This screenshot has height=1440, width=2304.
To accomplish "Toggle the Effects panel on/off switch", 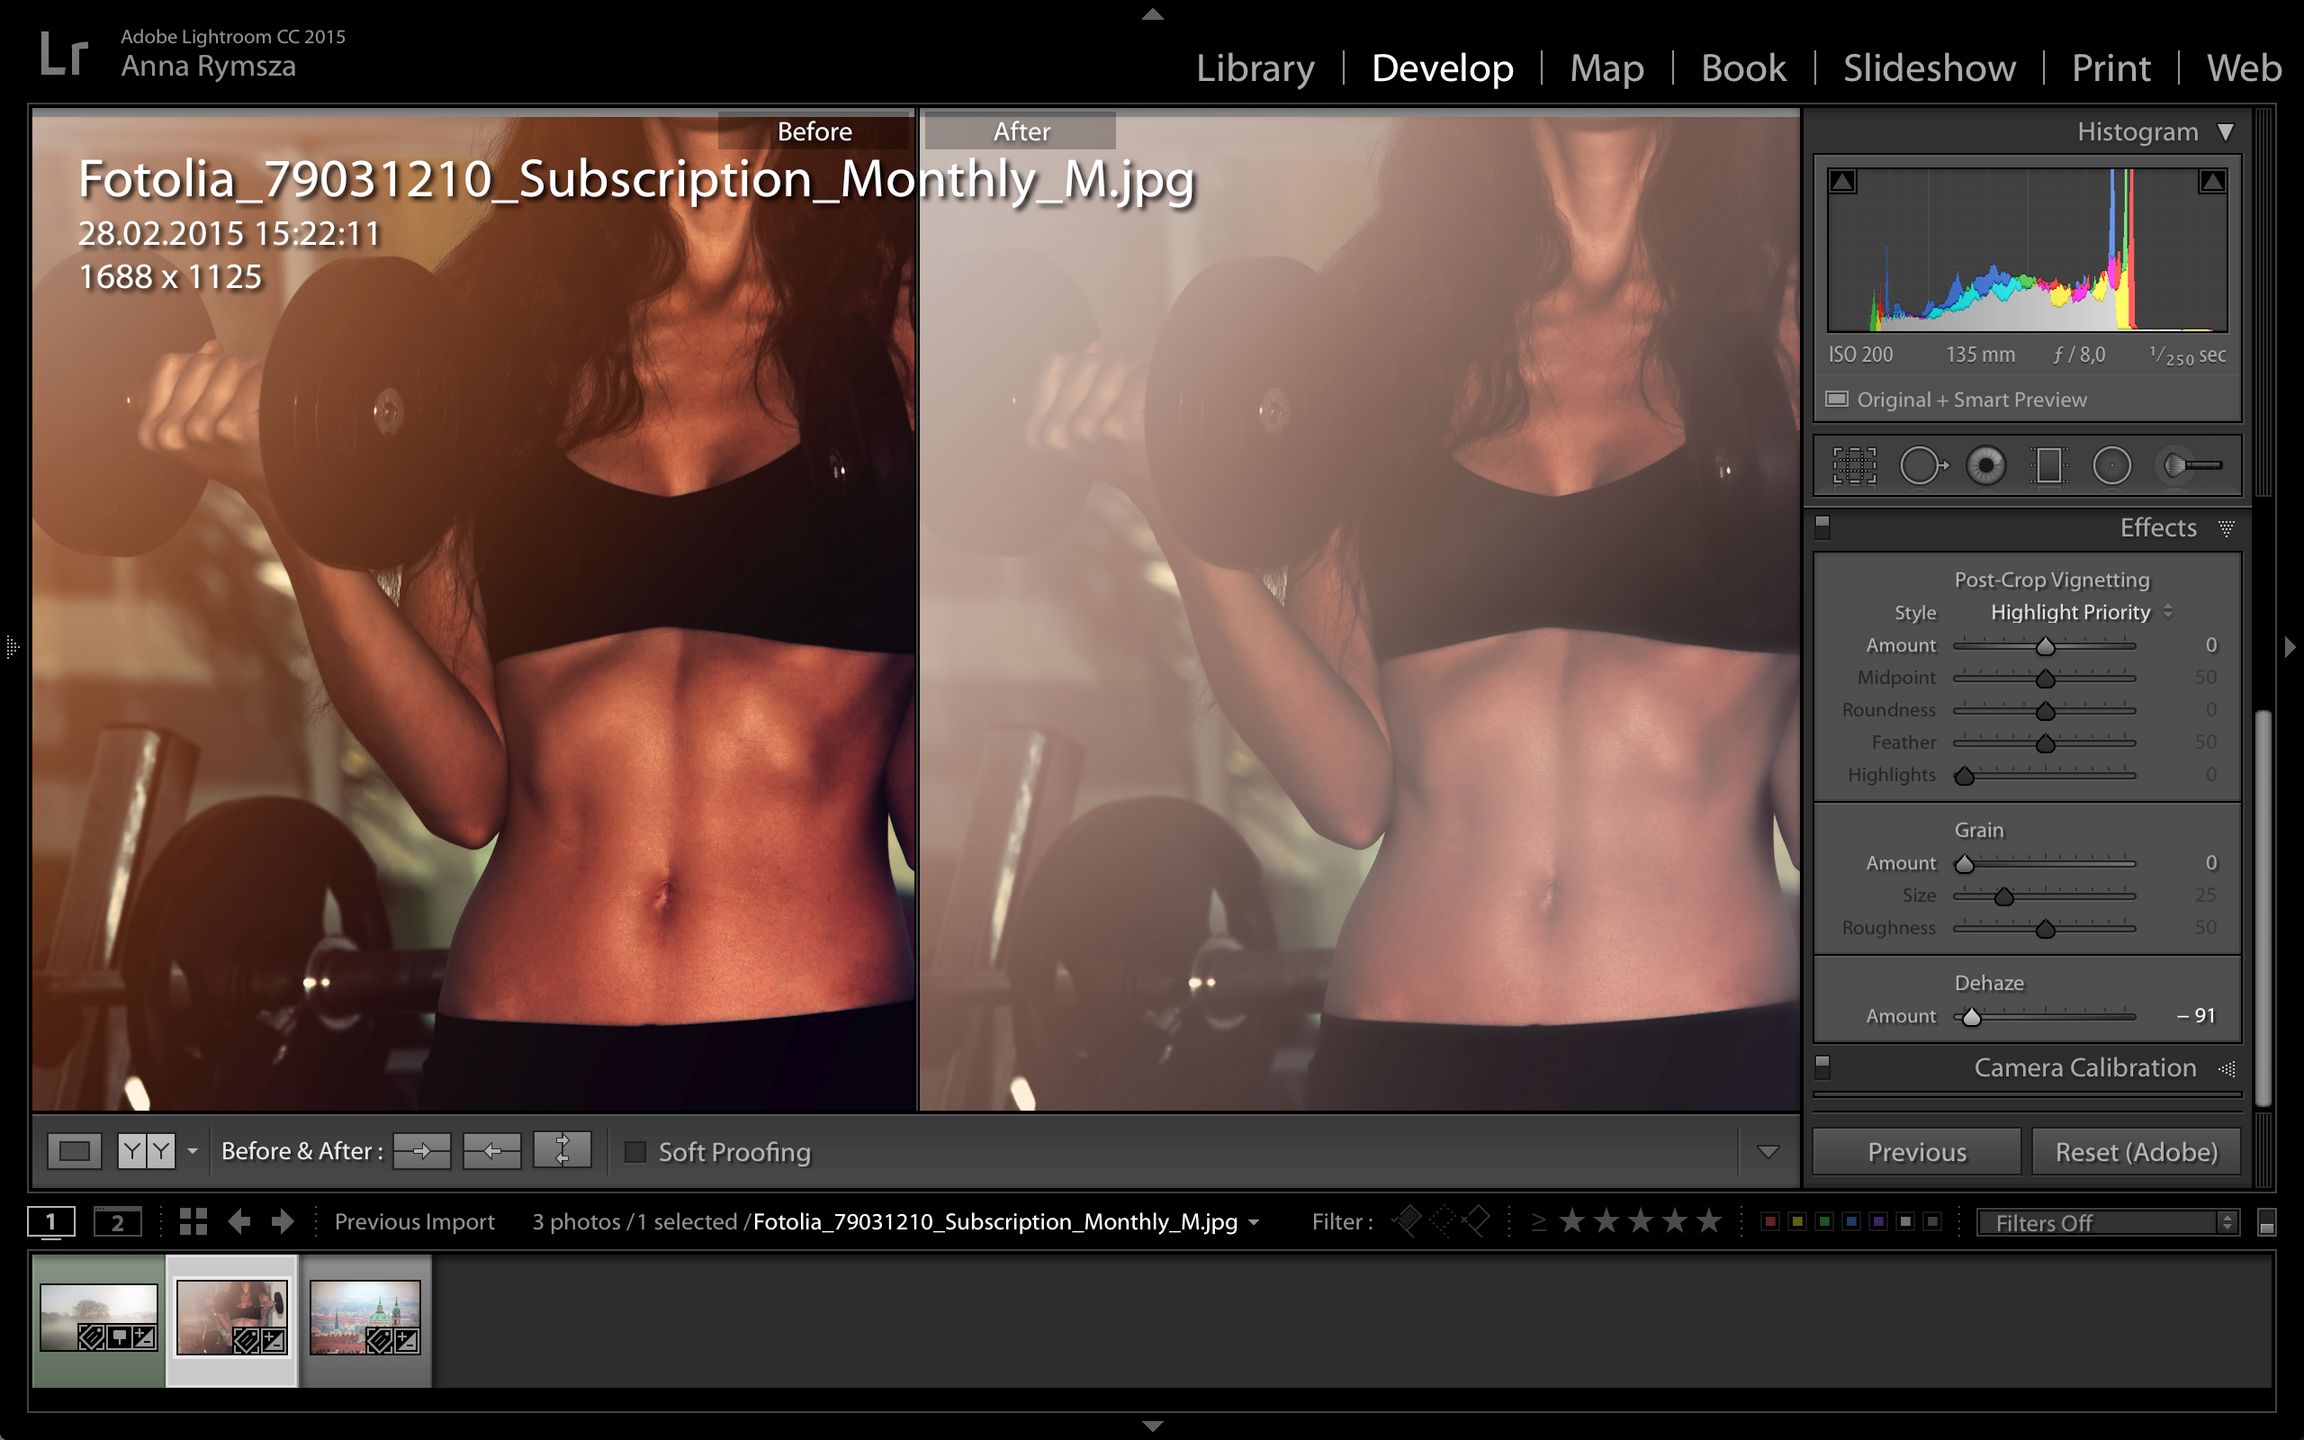I will click(x=1823, y=527).
